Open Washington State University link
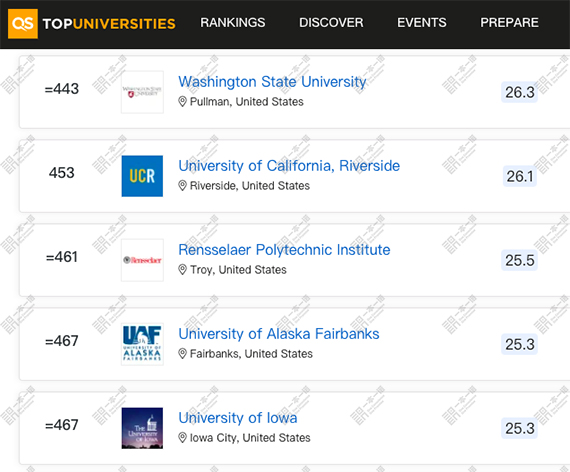The image size is (570, 472). coord(272,81)
